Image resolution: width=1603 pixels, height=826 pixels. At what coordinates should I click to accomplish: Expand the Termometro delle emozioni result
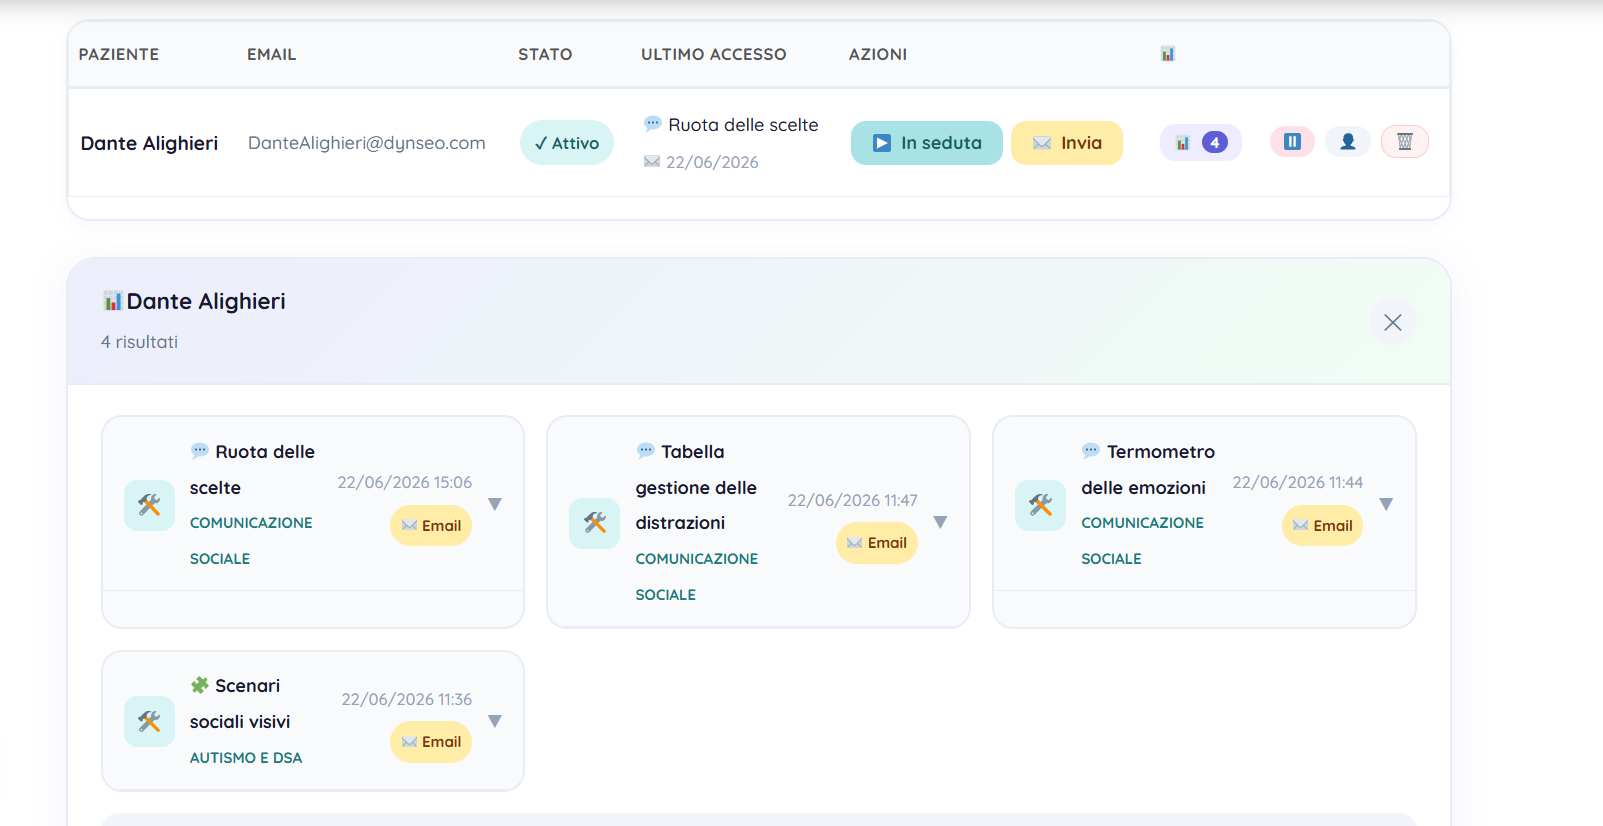coord(1386,504)
